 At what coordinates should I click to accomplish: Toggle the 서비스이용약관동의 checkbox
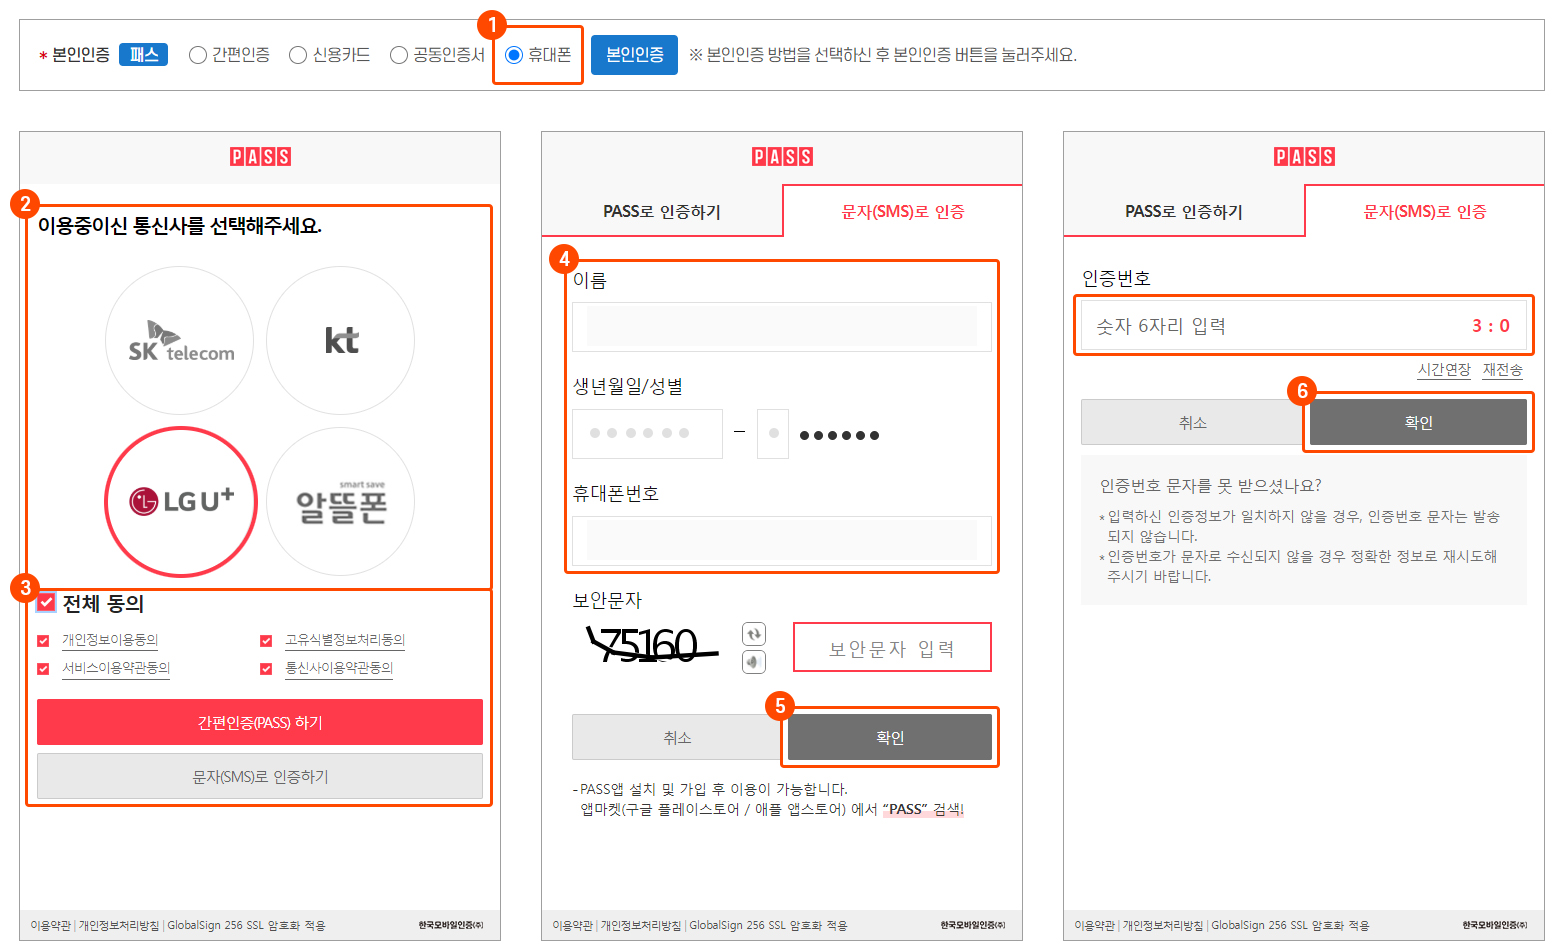point(43,669)
